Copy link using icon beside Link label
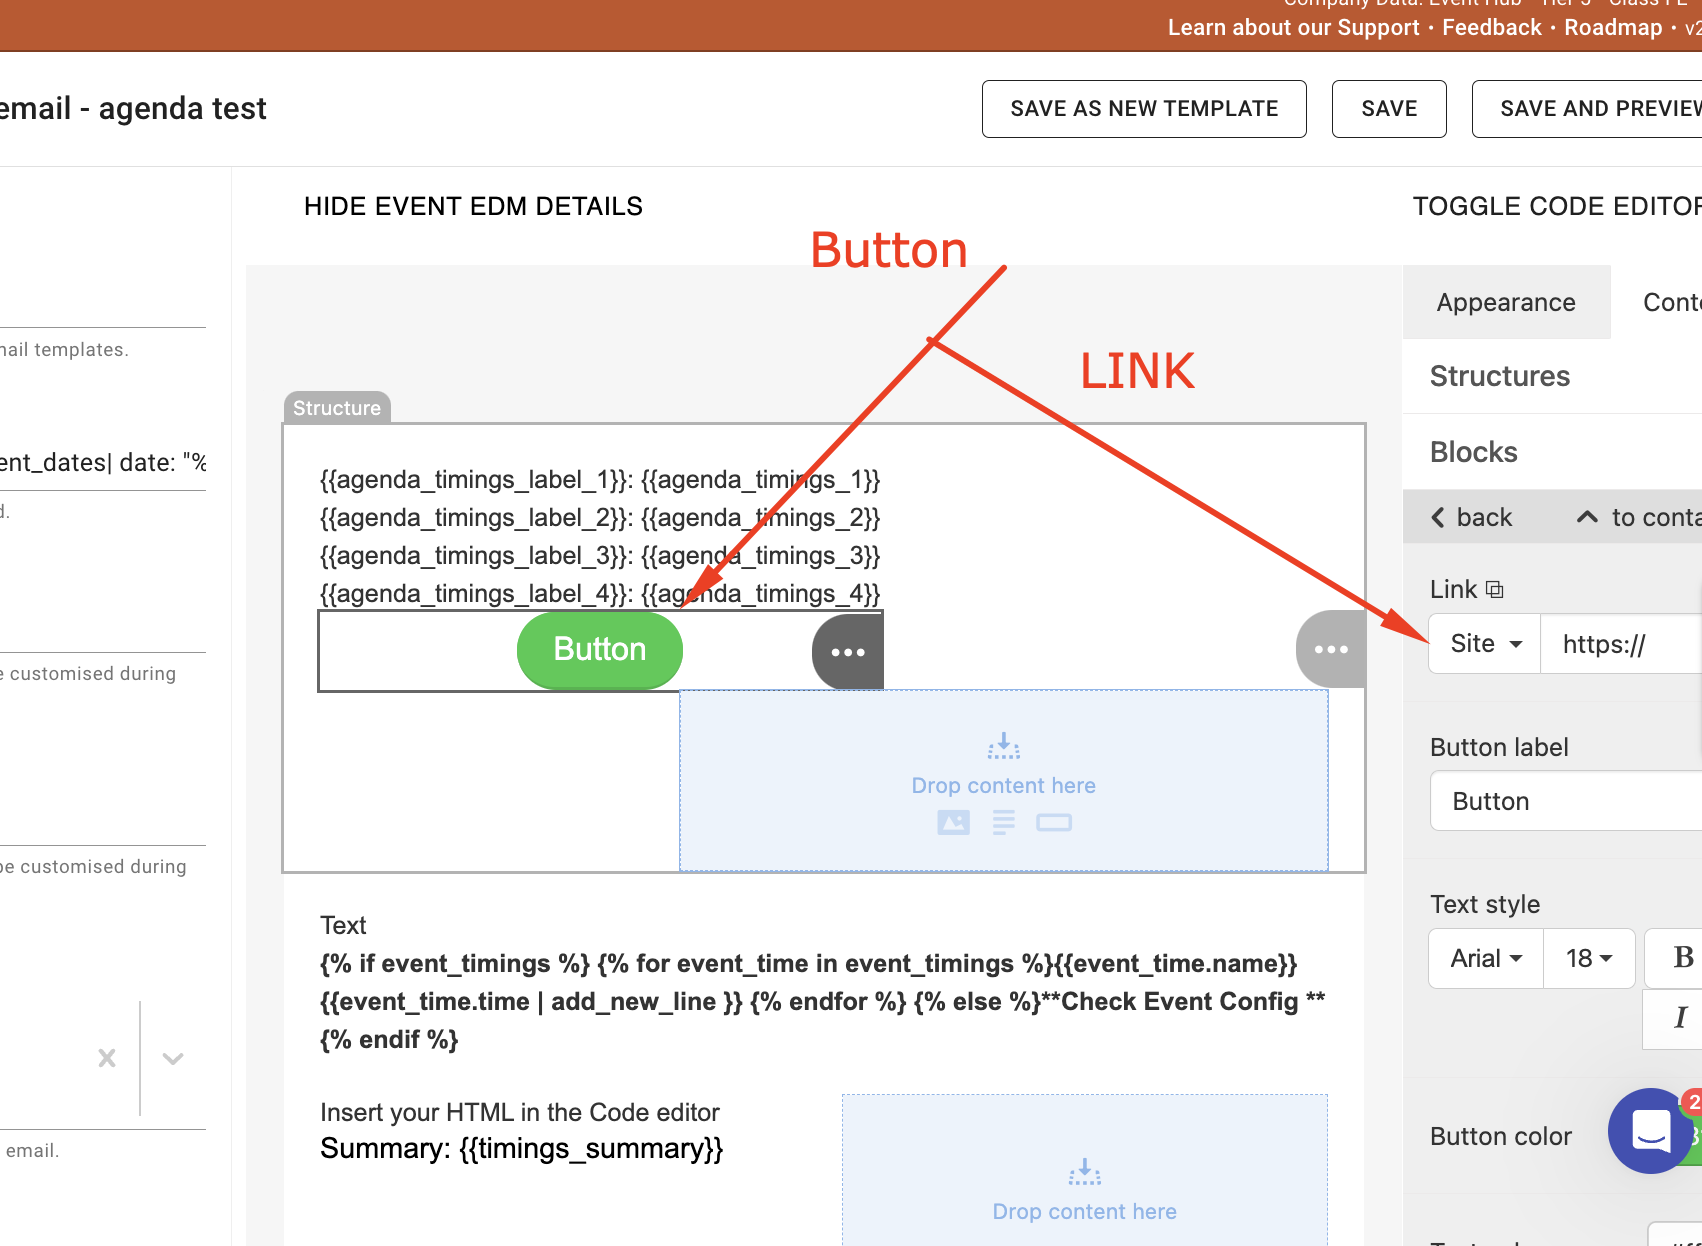Image resolution: width=1702 pixels, height=1246 pixels. [x=1494, y=589]
